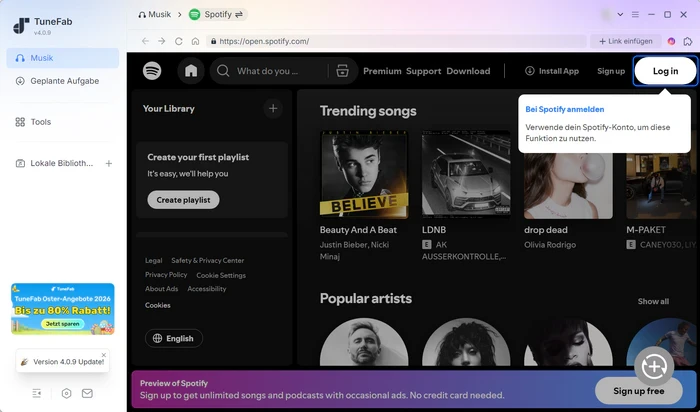Open the Legal link
The image size is (700, 412).
pyautogui.click(x=154, y=260)
